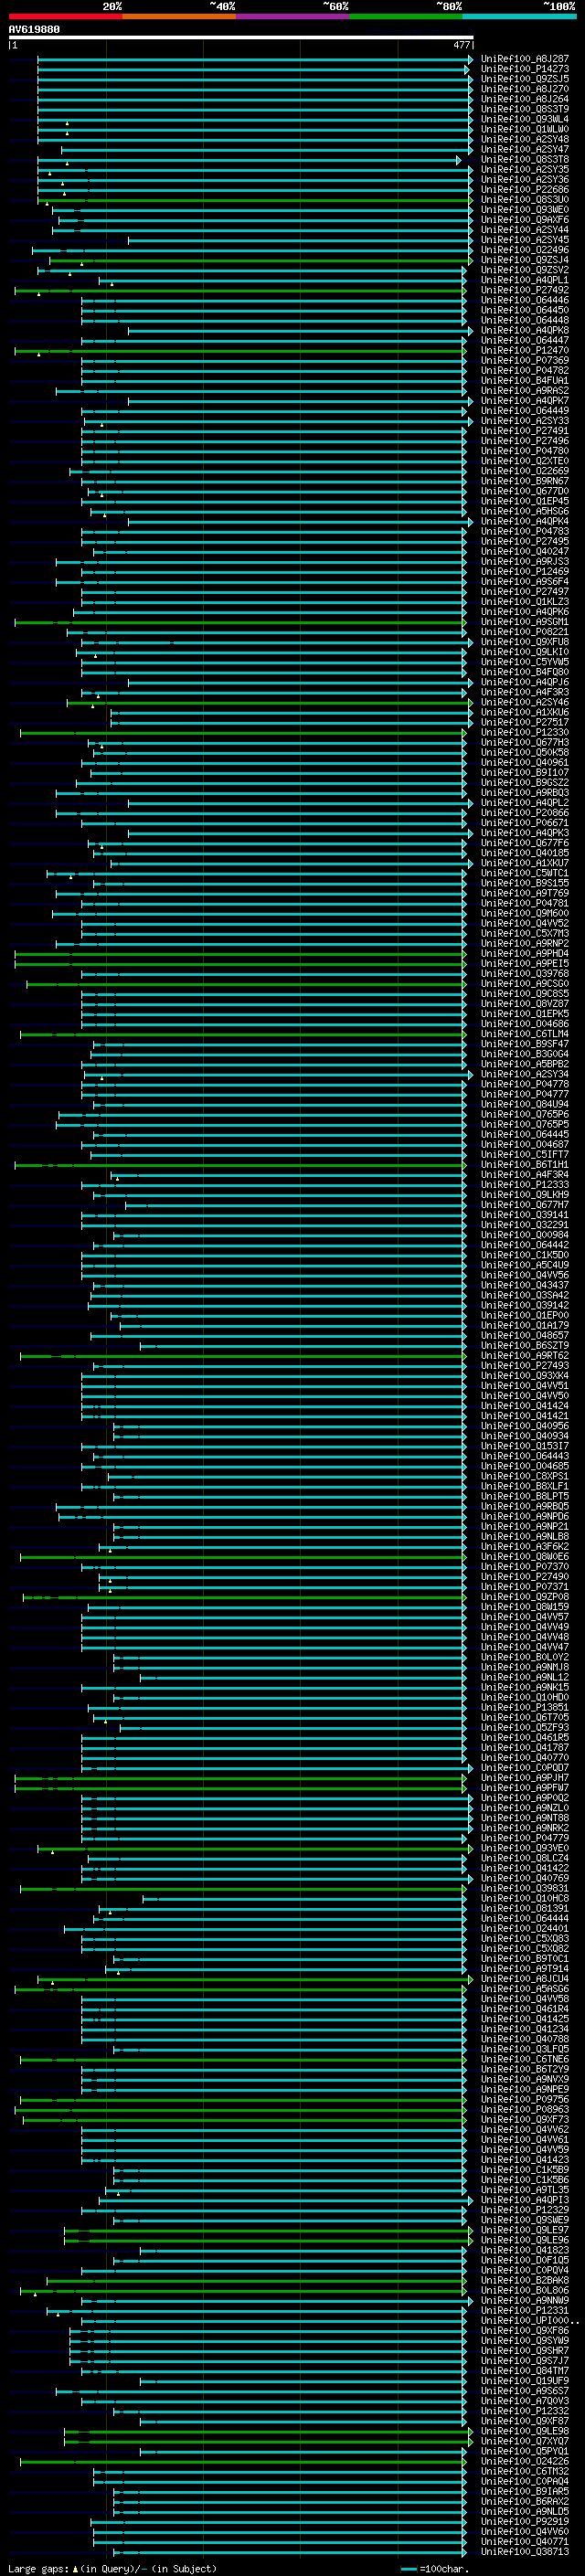Image resolution: width=585 pixels, height=2576 pixels.
Task: Select label UniRef100_Q9LE98
Action: click(525, 2431)
